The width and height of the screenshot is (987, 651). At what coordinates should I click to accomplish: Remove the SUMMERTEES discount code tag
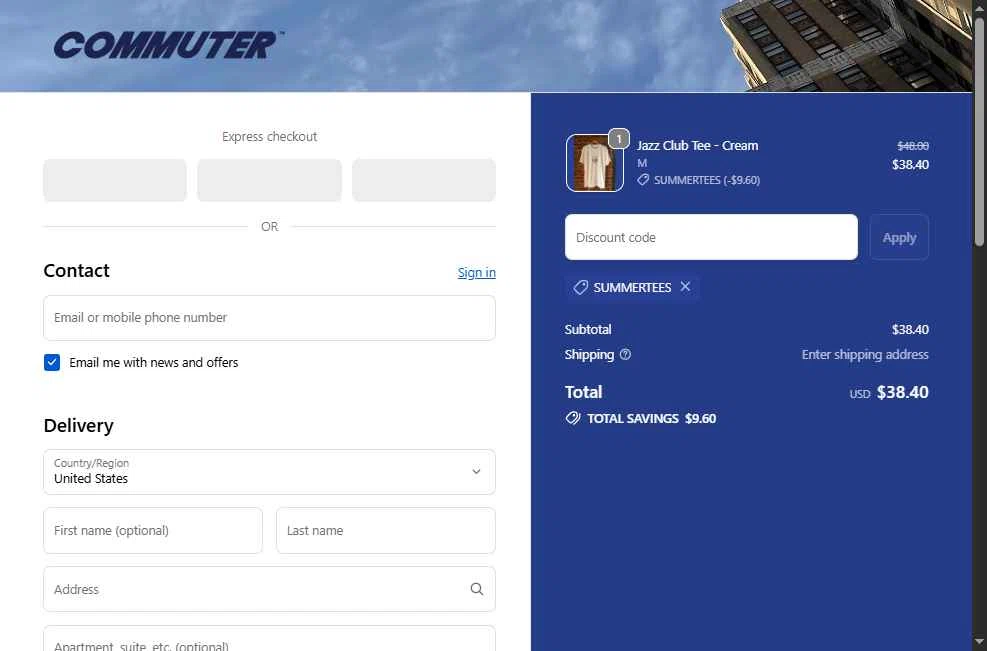coord(685,287)
